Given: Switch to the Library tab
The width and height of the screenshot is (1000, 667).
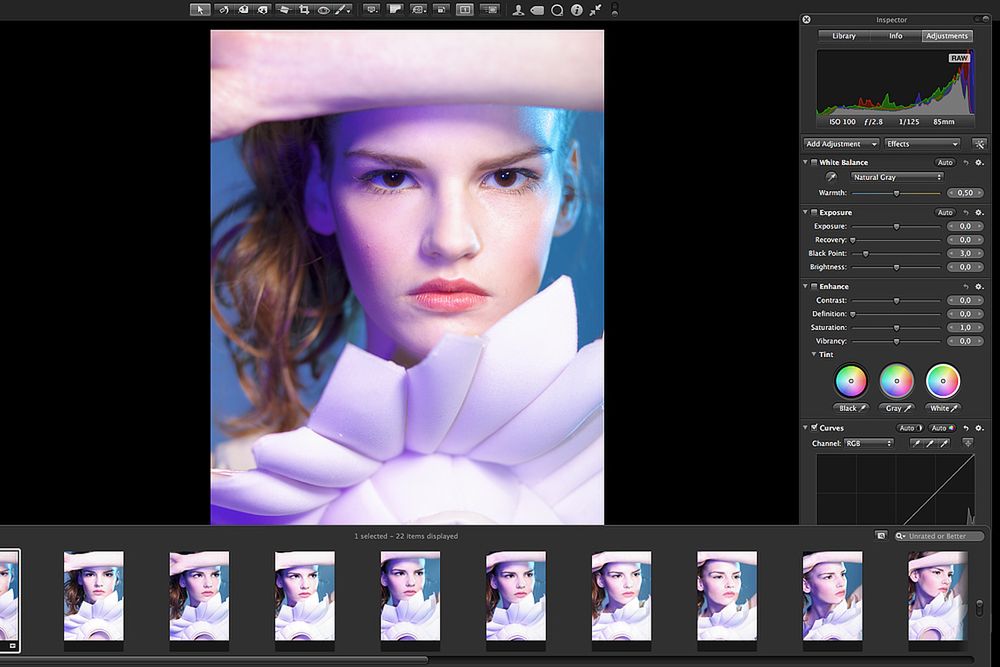Looking at the screenshot, I should 844,36.
